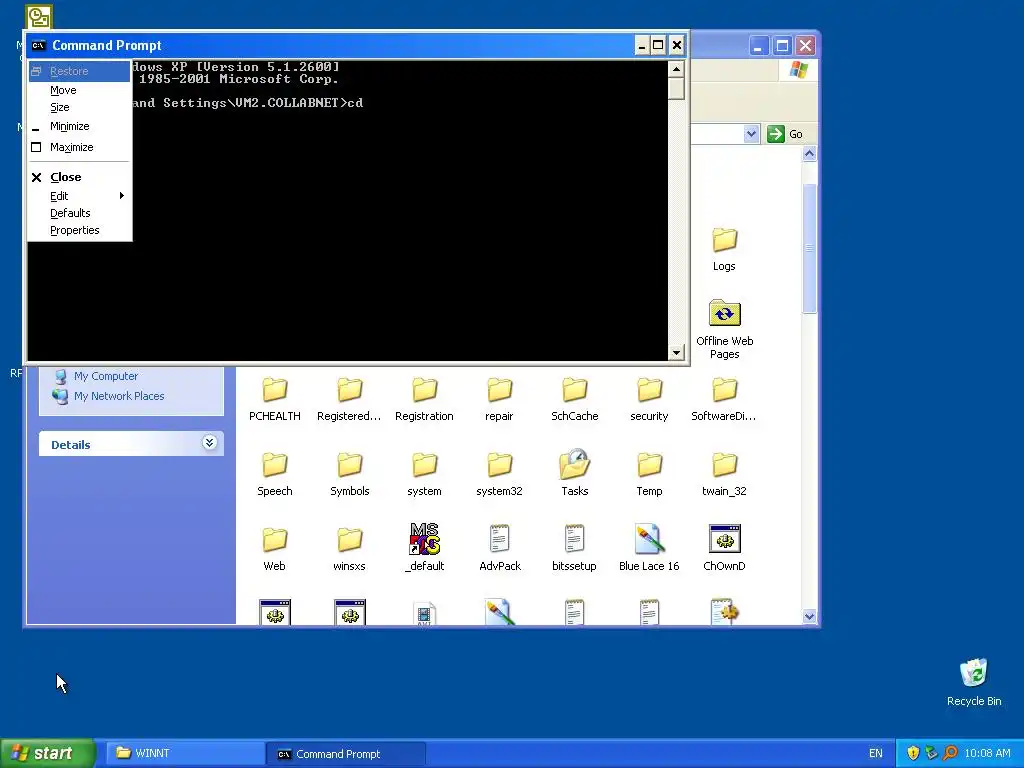Expand the Details panel chevron
The width and height of the screenshot is (1024, 768).
209,443
